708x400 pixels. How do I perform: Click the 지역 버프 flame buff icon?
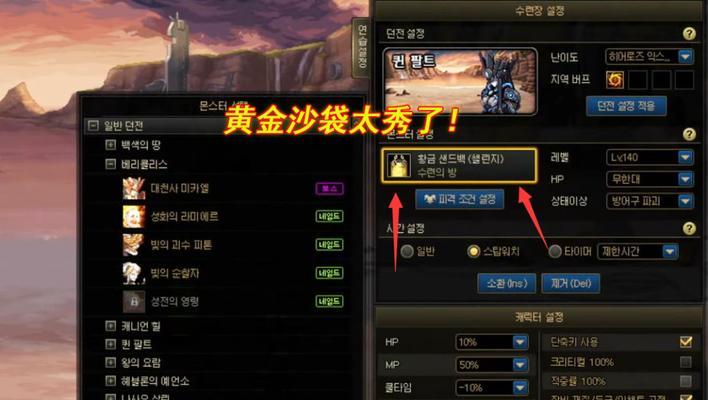click(615, 80)
